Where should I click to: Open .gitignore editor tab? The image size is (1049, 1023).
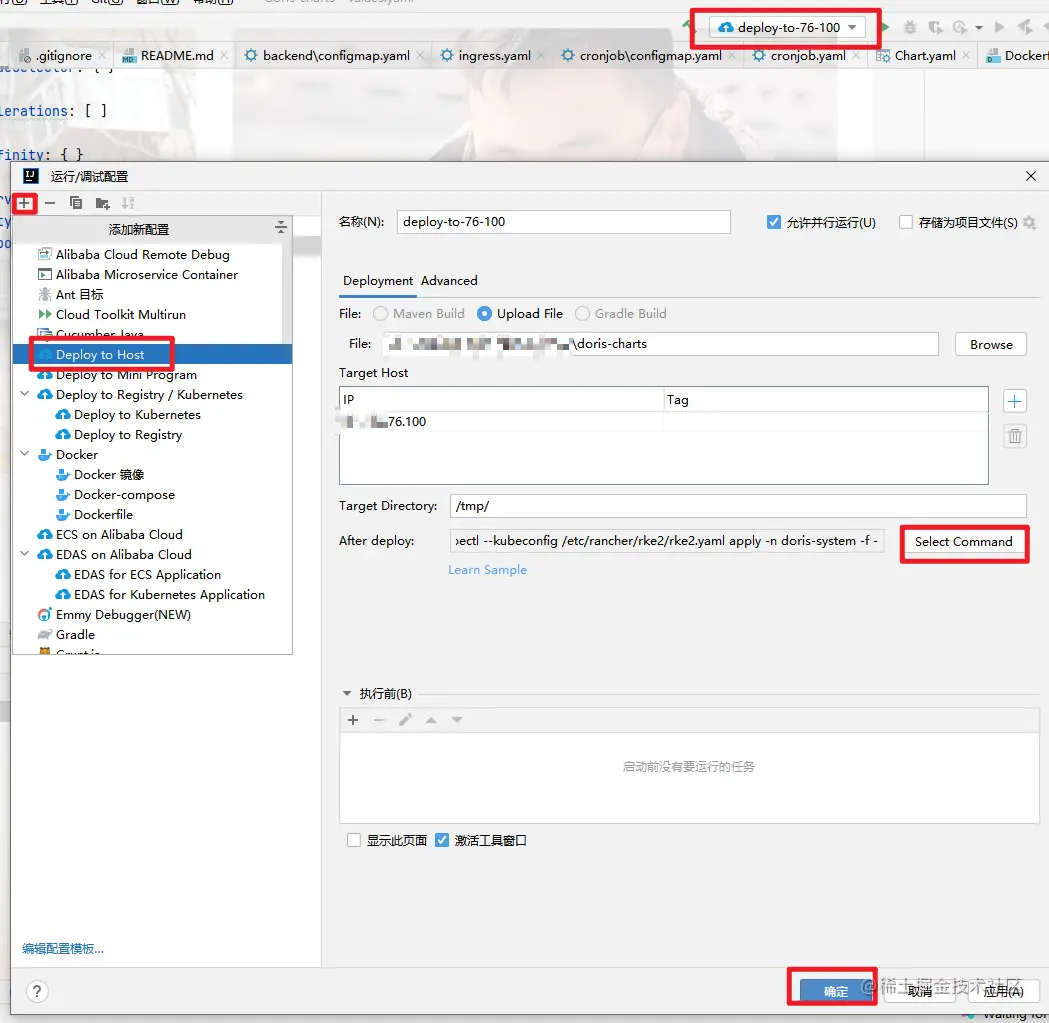pos(63,56)
